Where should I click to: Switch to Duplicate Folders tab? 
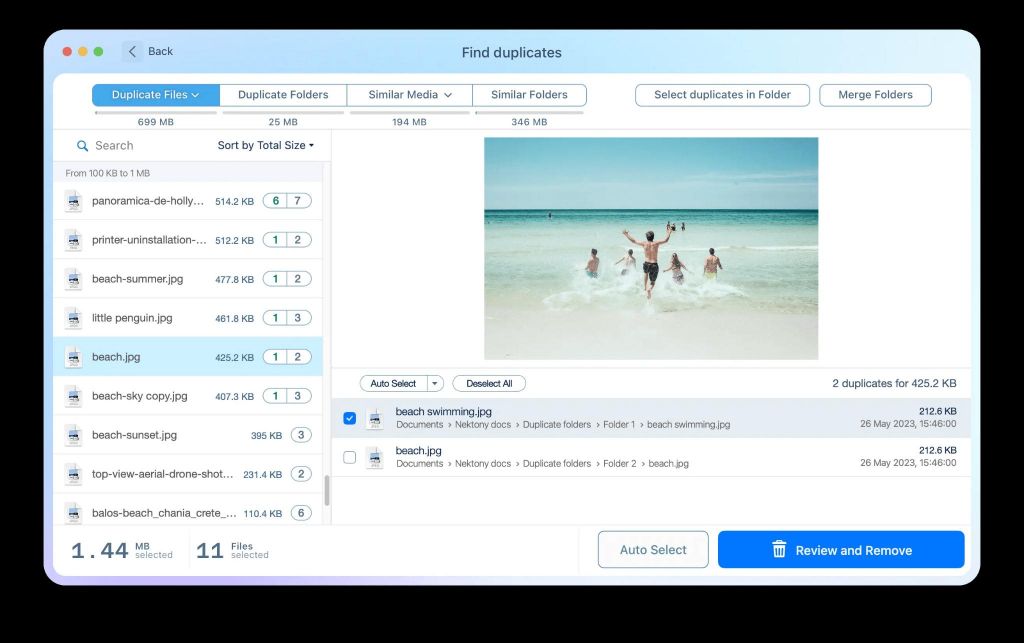click(x=283, y=95)
